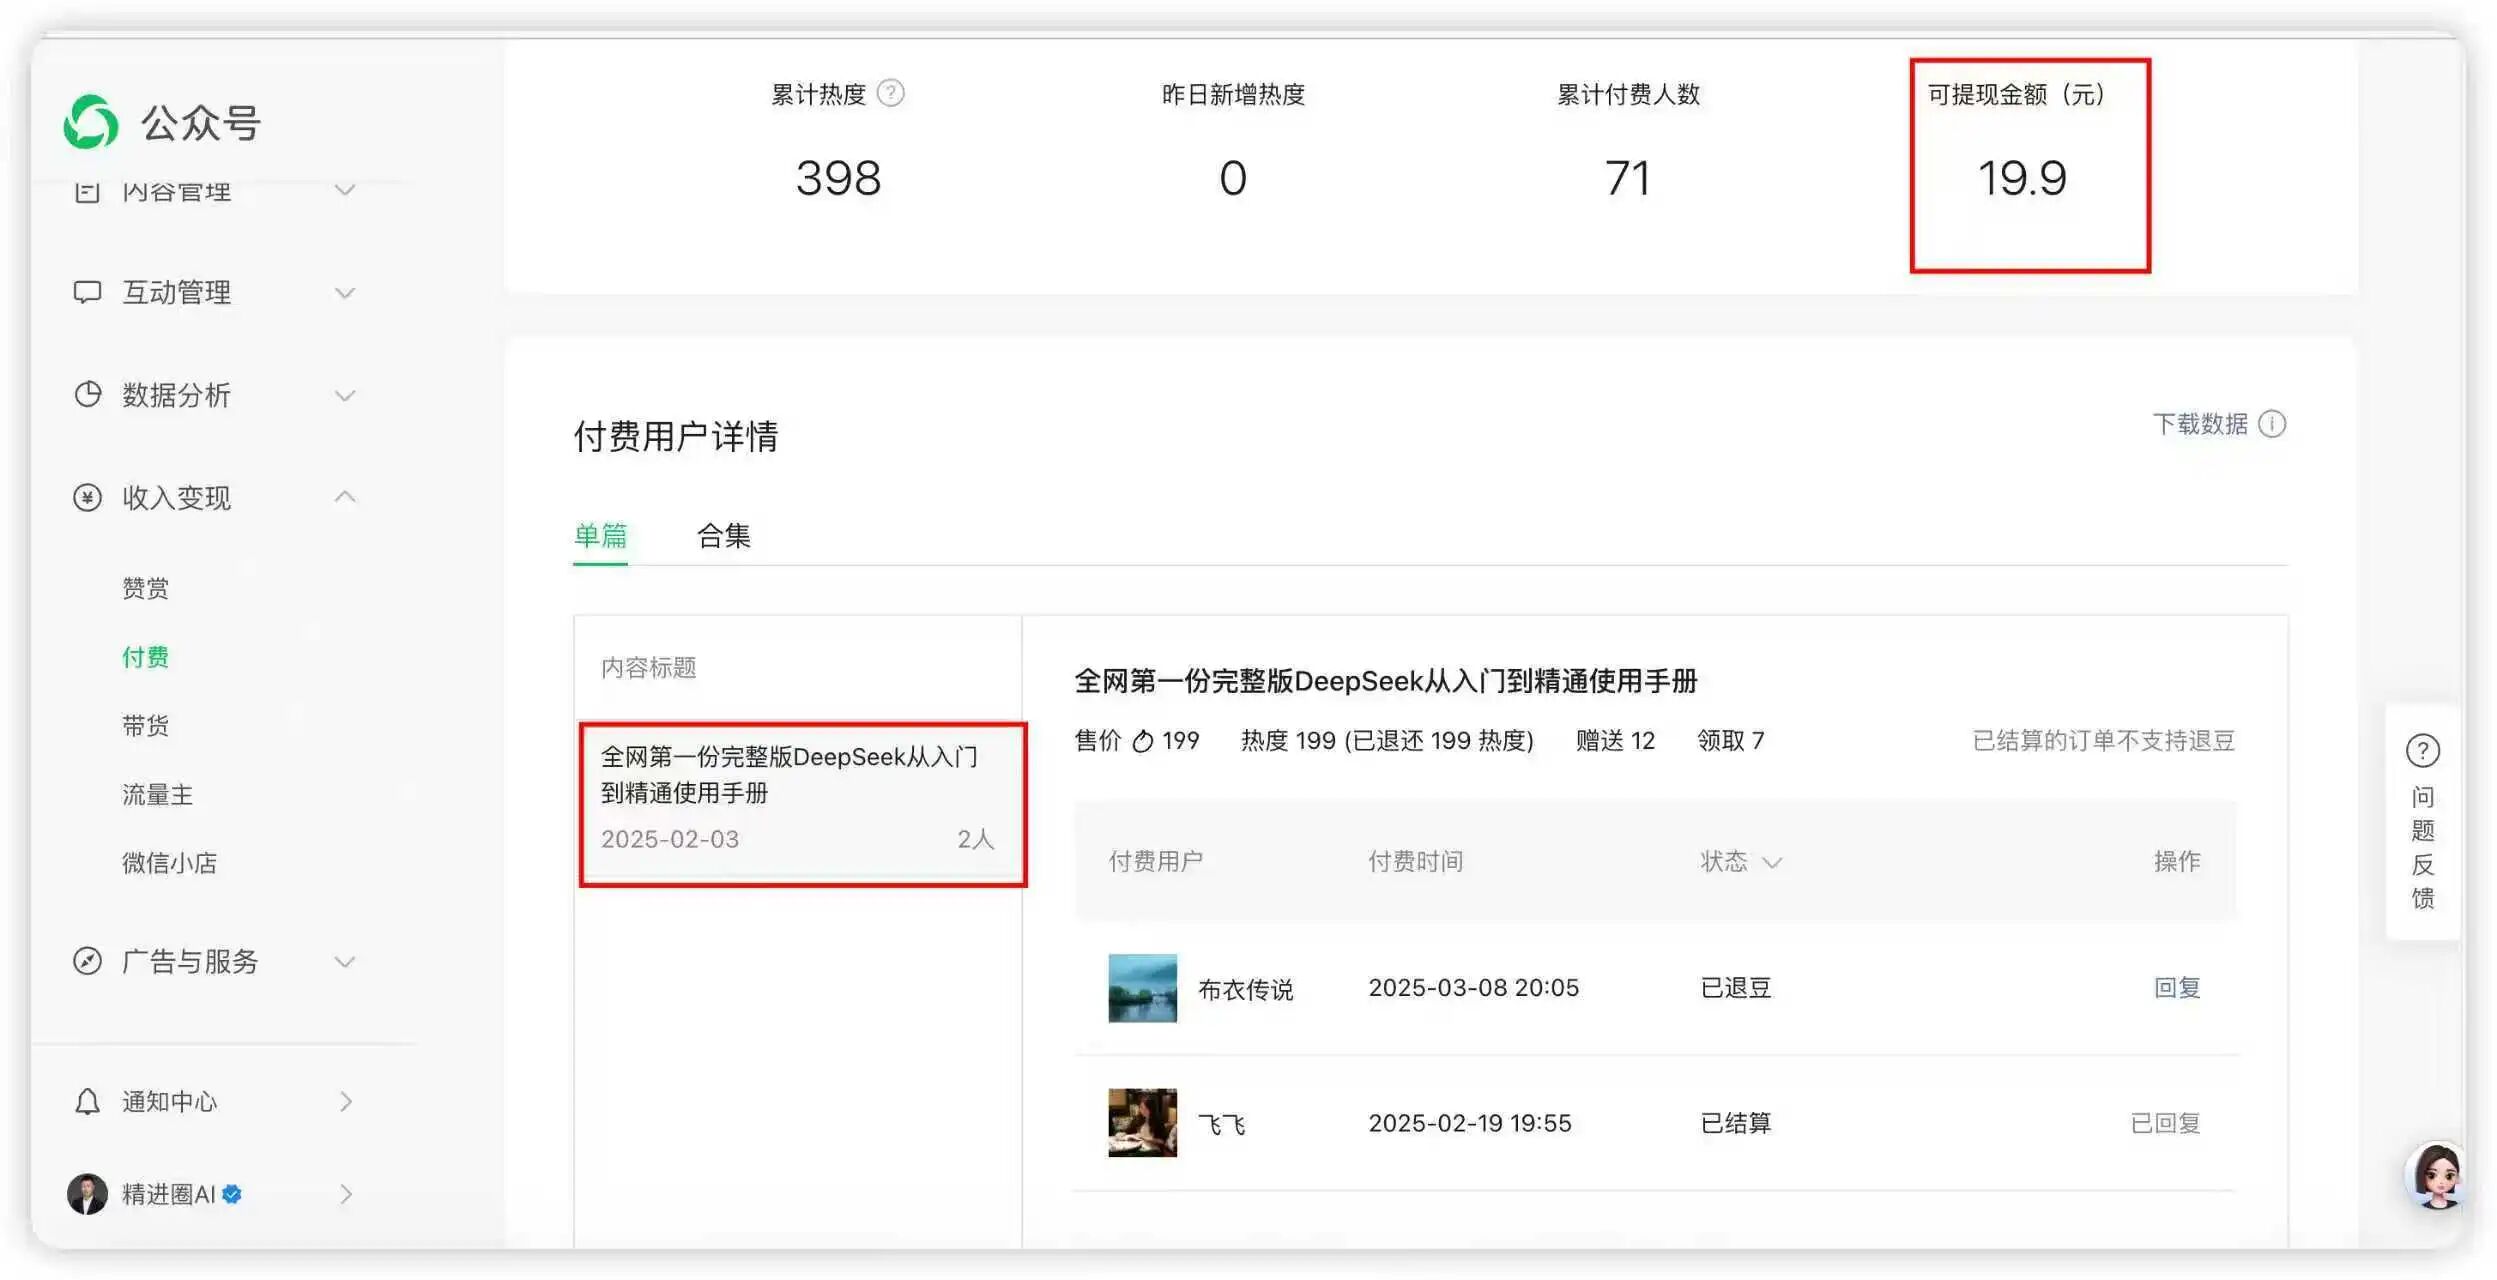
Task: Collapse the 收入变现 menu section
Action: pos(345,496)
